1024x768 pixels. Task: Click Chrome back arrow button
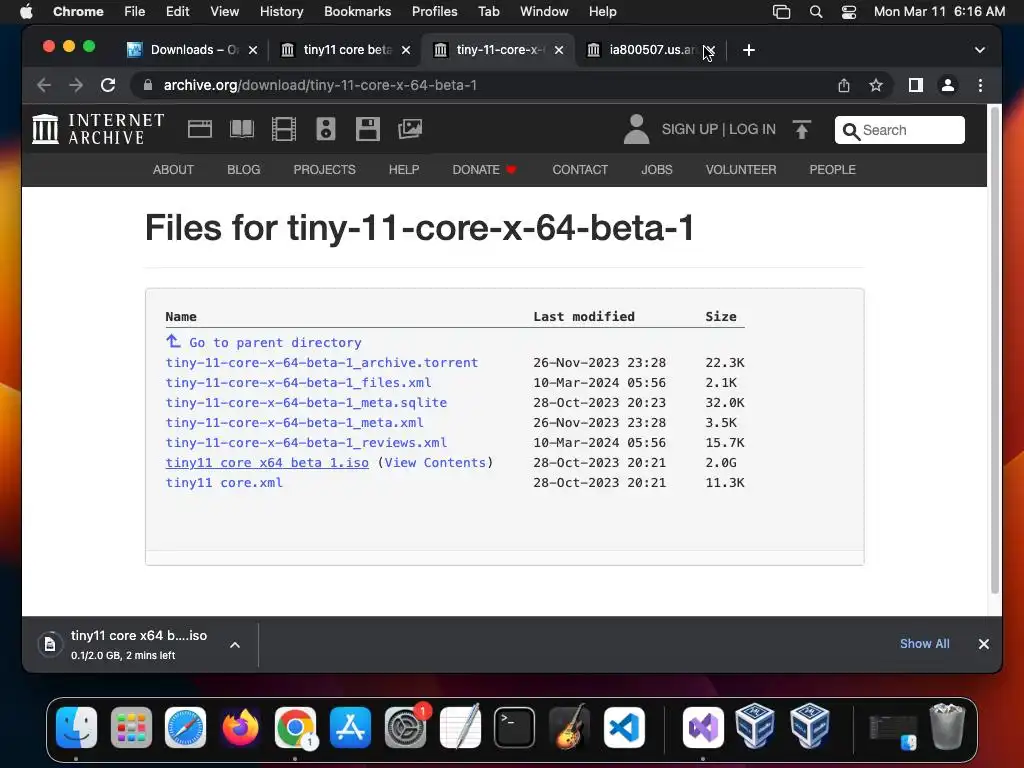coord(44,85)
